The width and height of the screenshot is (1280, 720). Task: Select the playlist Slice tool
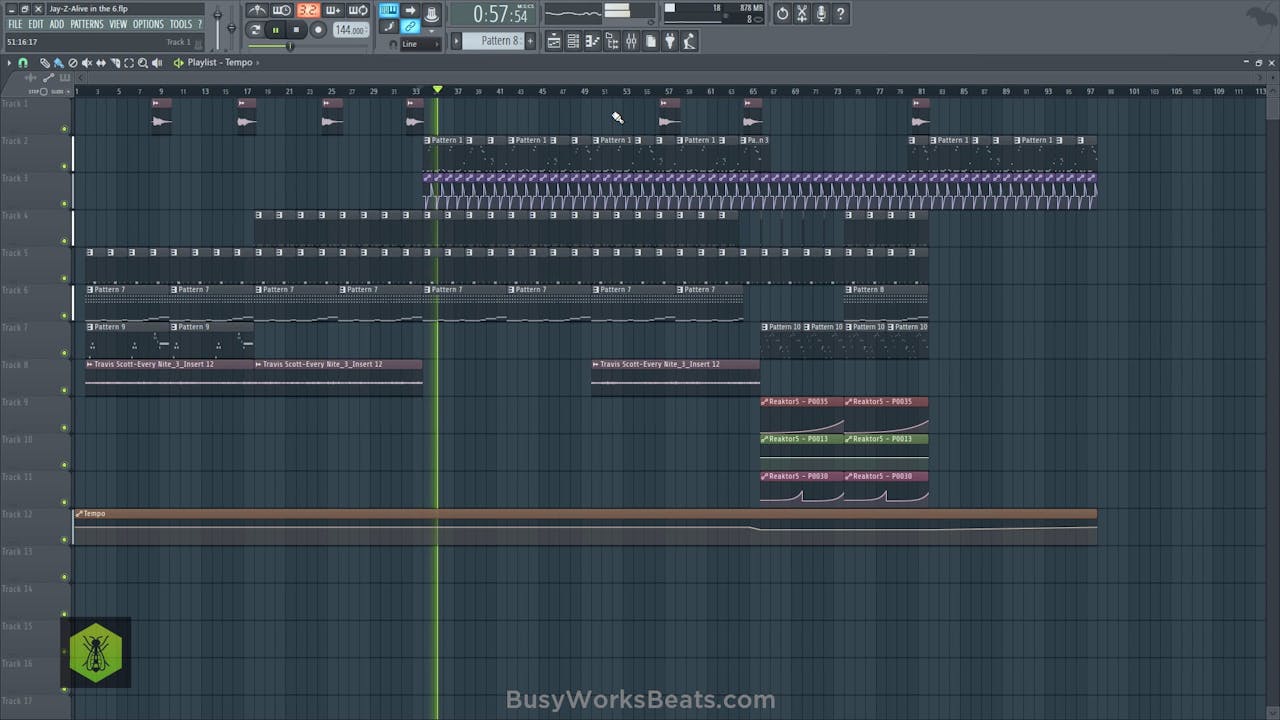pyautogui.click(x=115, y=63)
